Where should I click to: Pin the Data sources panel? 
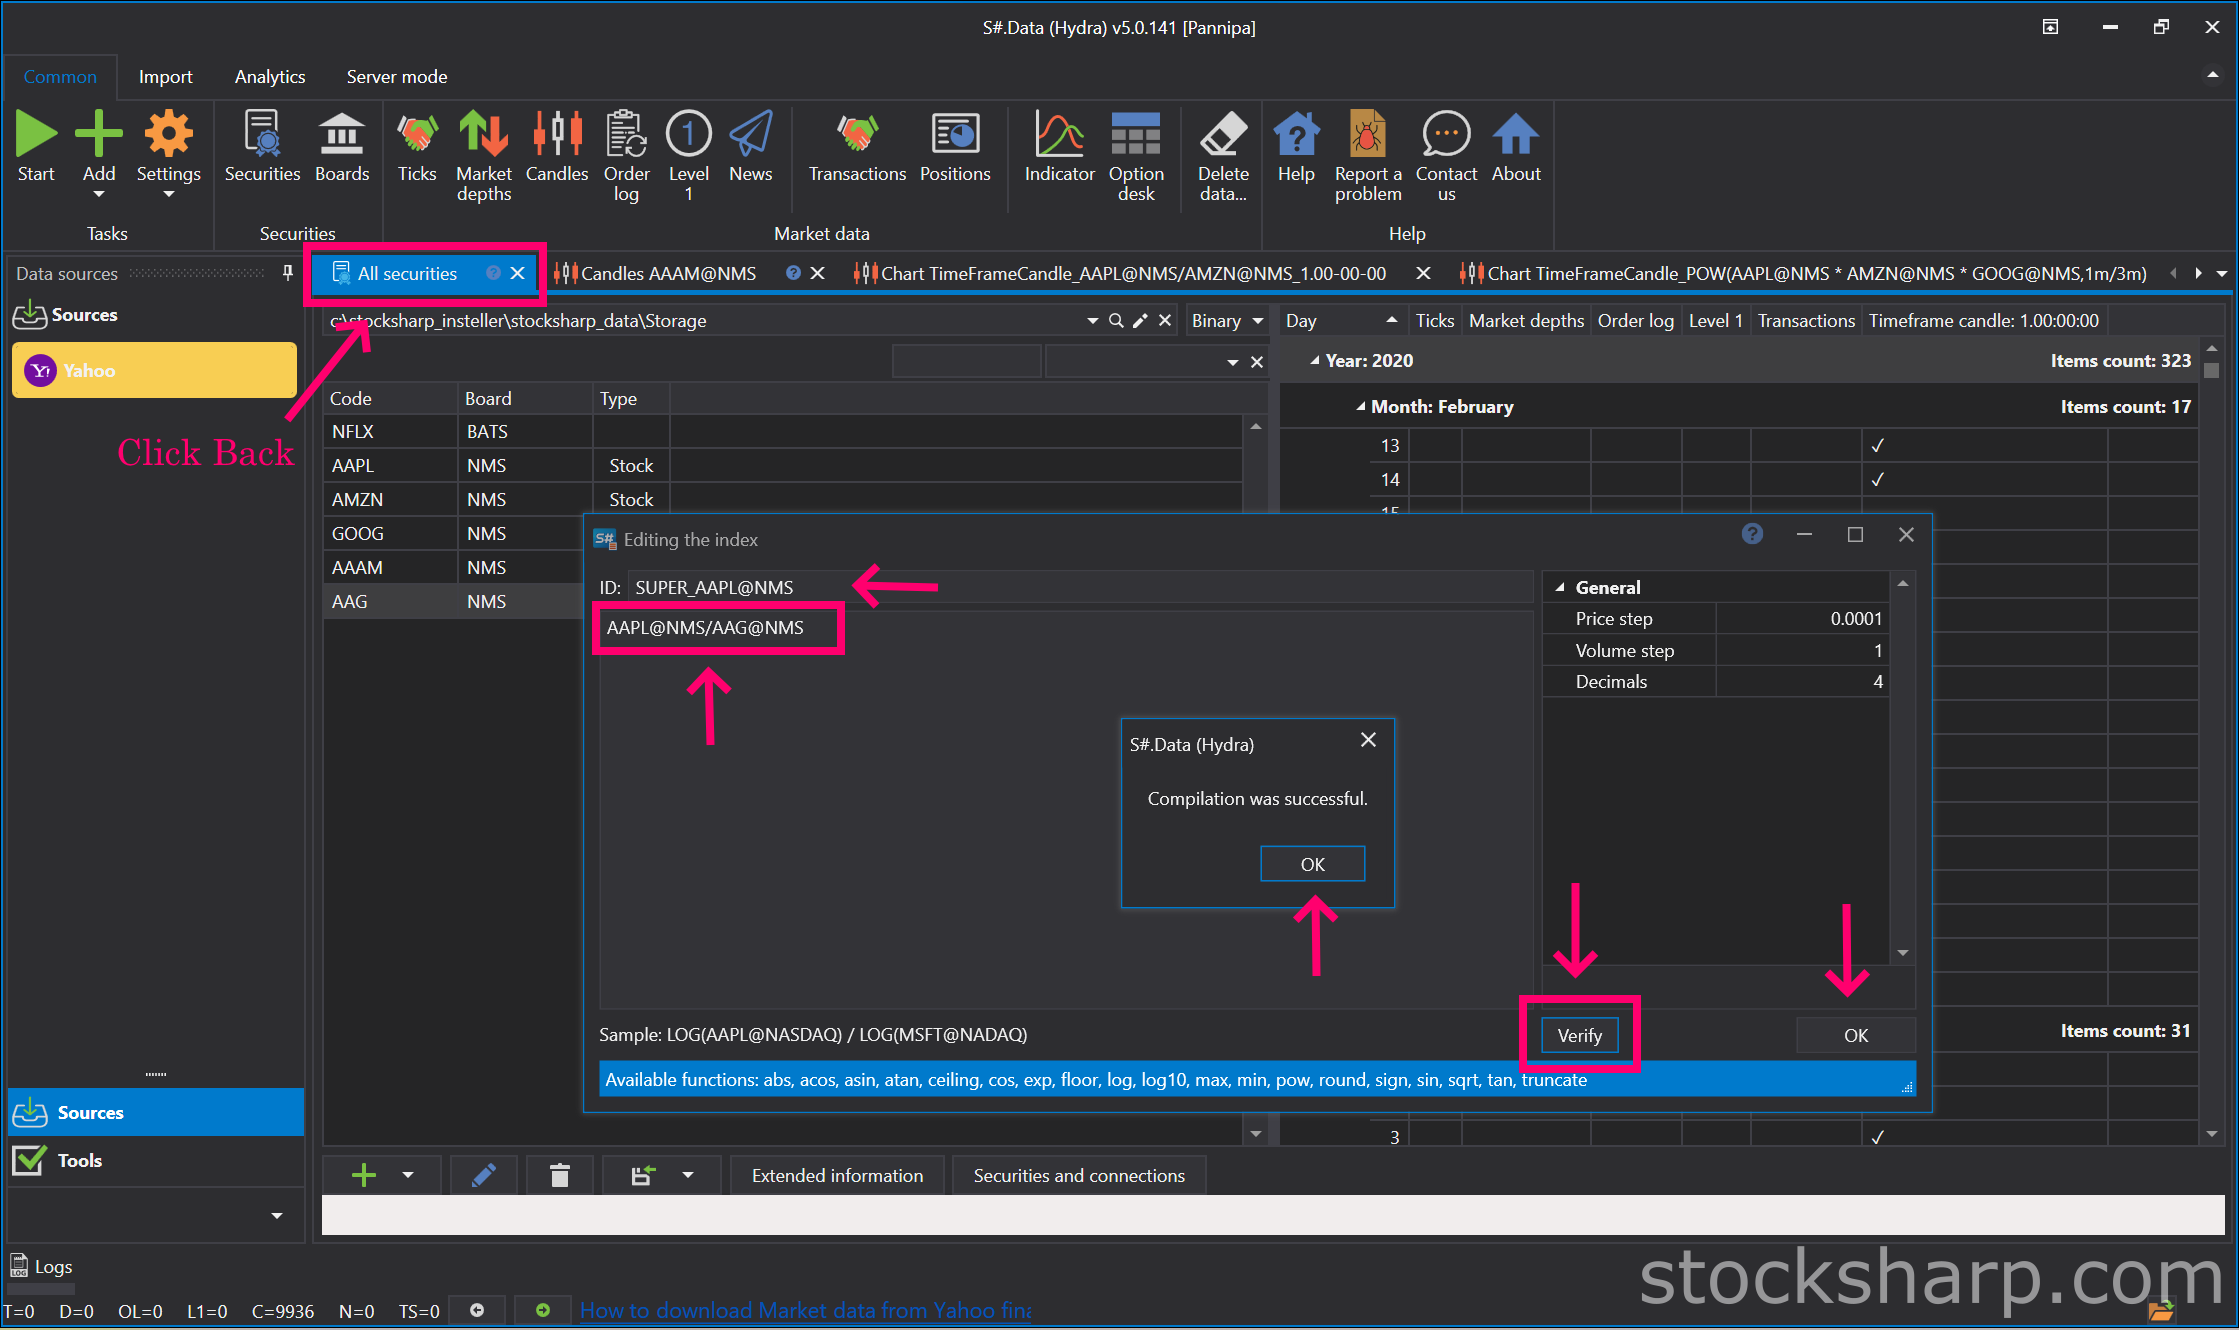288,273
